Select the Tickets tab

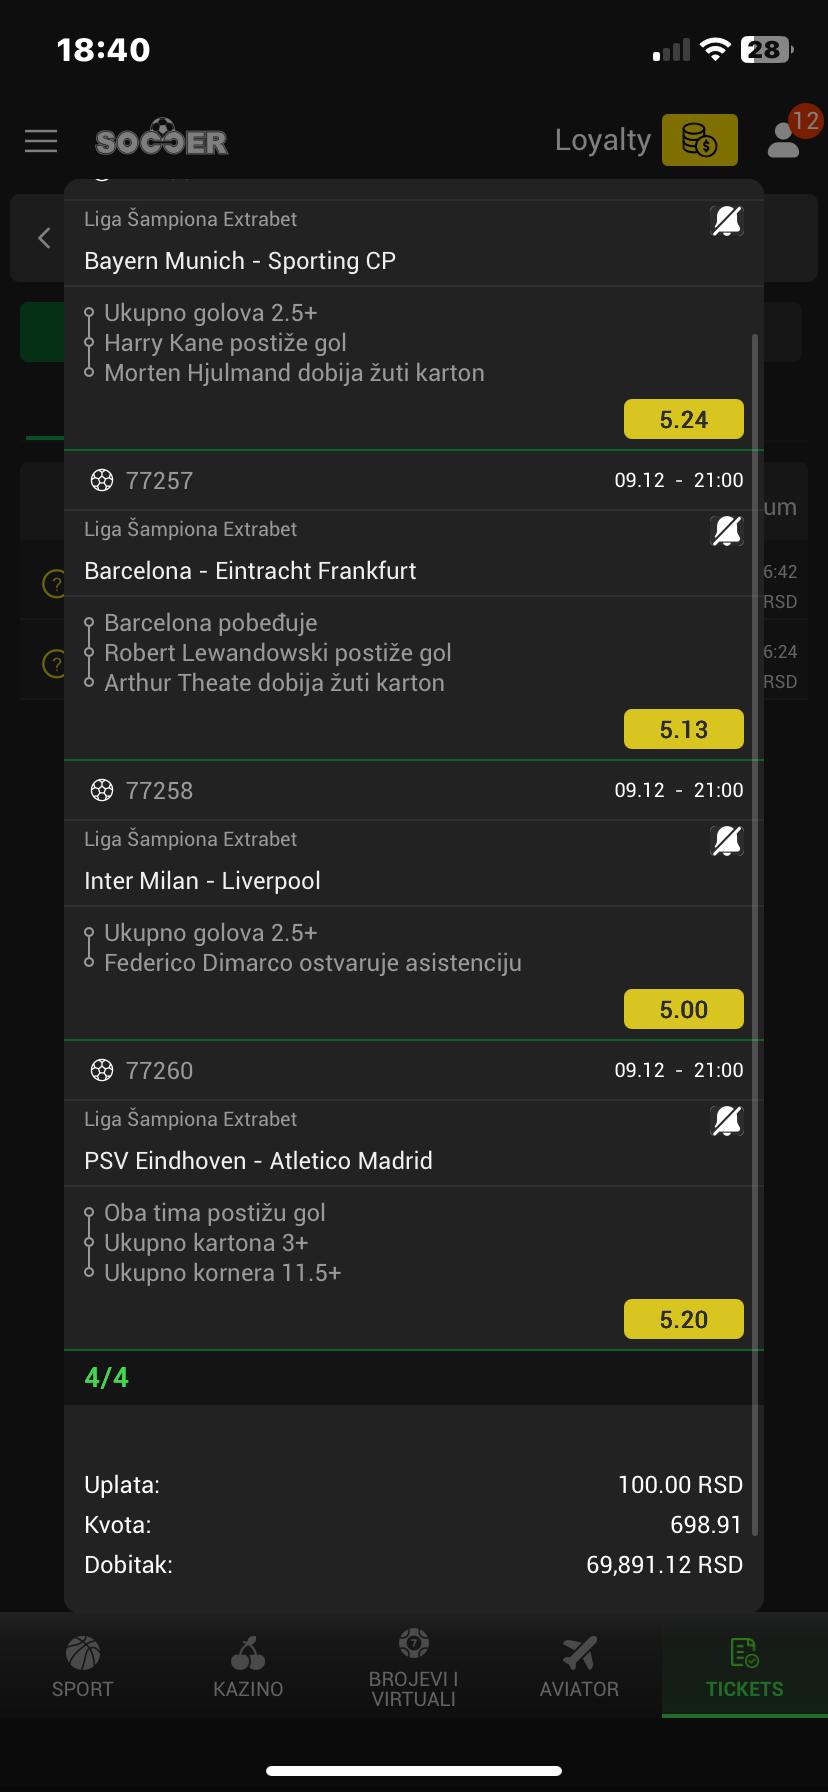pyautogui.click(x=745, y=1667)
